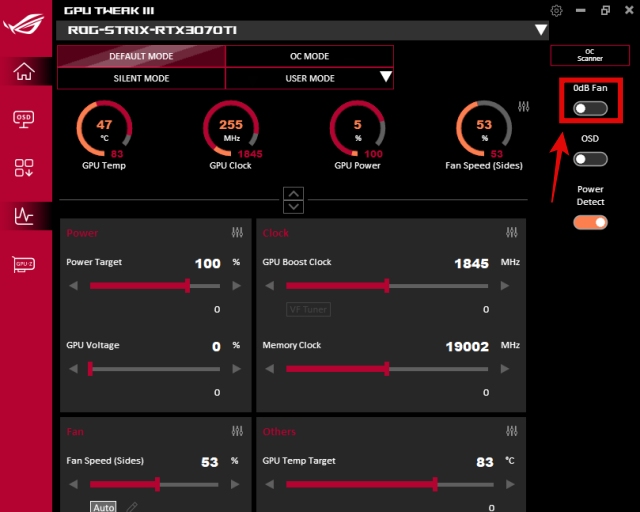The image size is (640, 512).
Task: Click Power Target value 100
Action: click(208, 263)
